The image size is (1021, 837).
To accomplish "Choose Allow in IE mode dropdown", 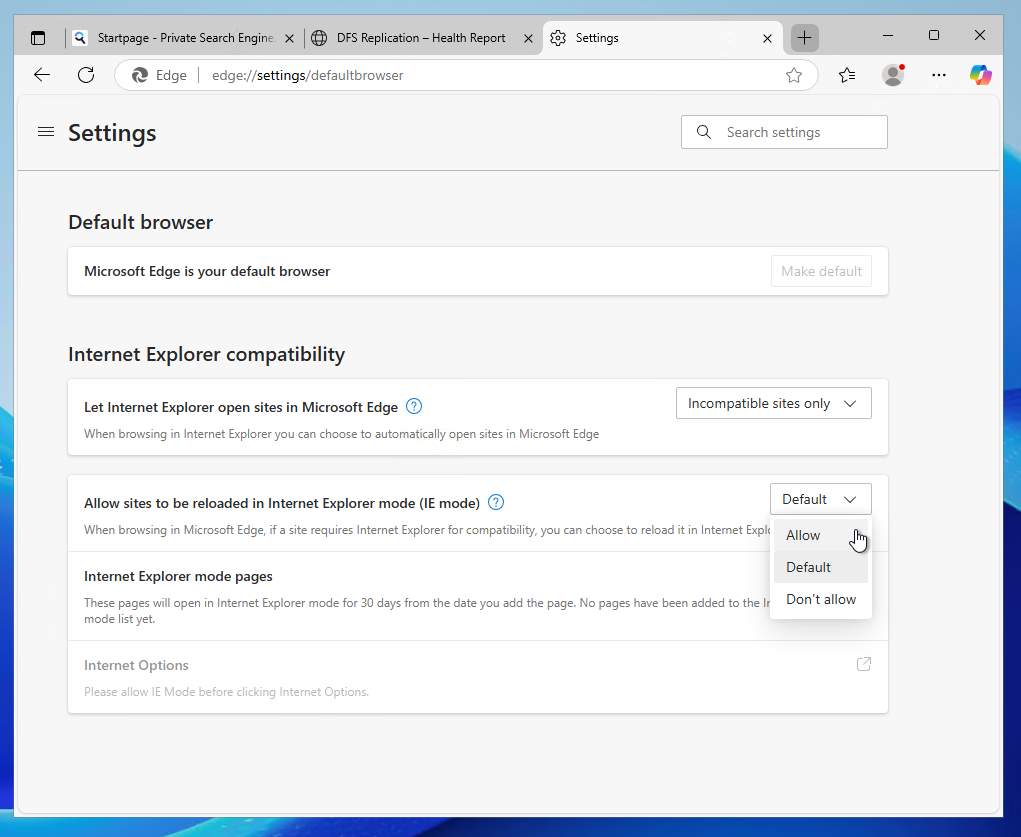I will pyautogui.click(x=820, y=535).
